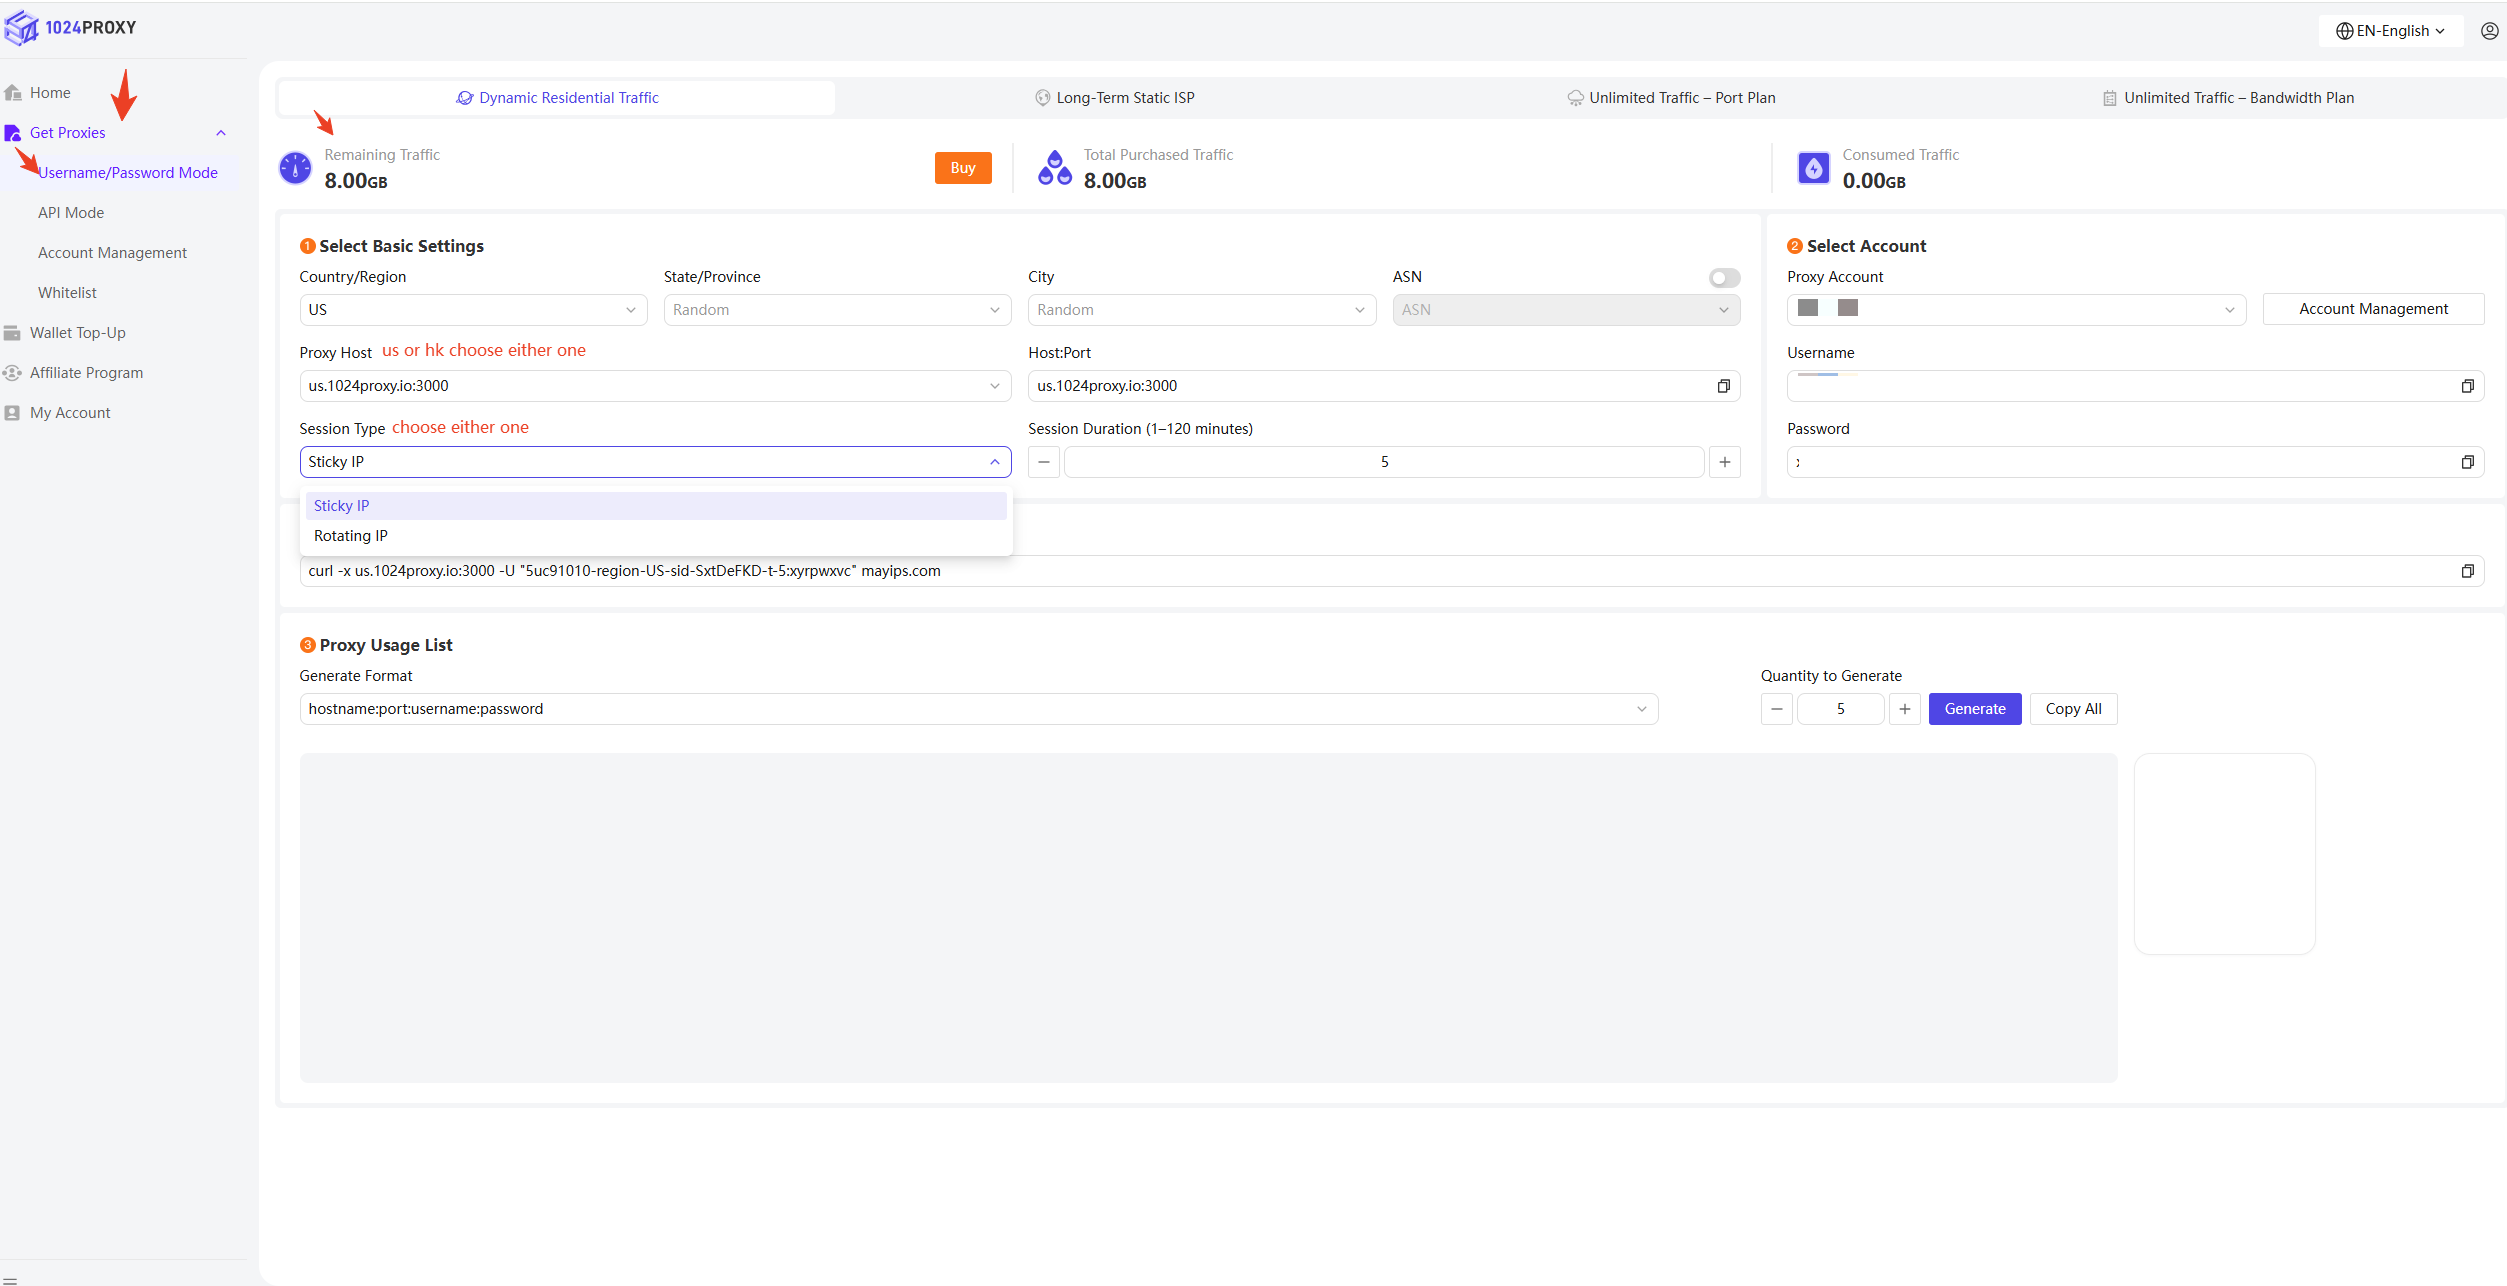Open the EN-English language selector
The width and height of the screenshot is (2507, 1286).
point(2390,31)
